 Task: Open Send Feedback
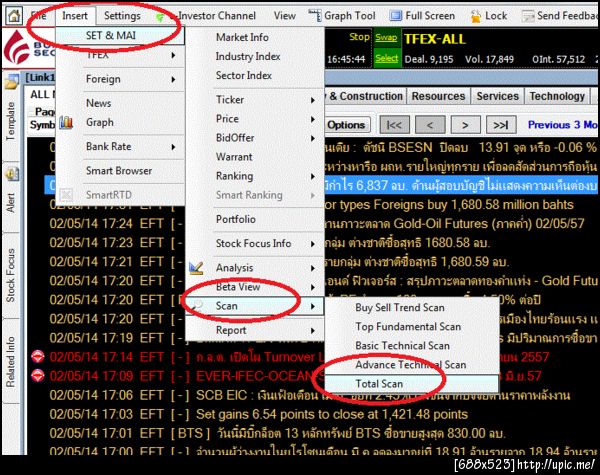(x=559, y=16)
